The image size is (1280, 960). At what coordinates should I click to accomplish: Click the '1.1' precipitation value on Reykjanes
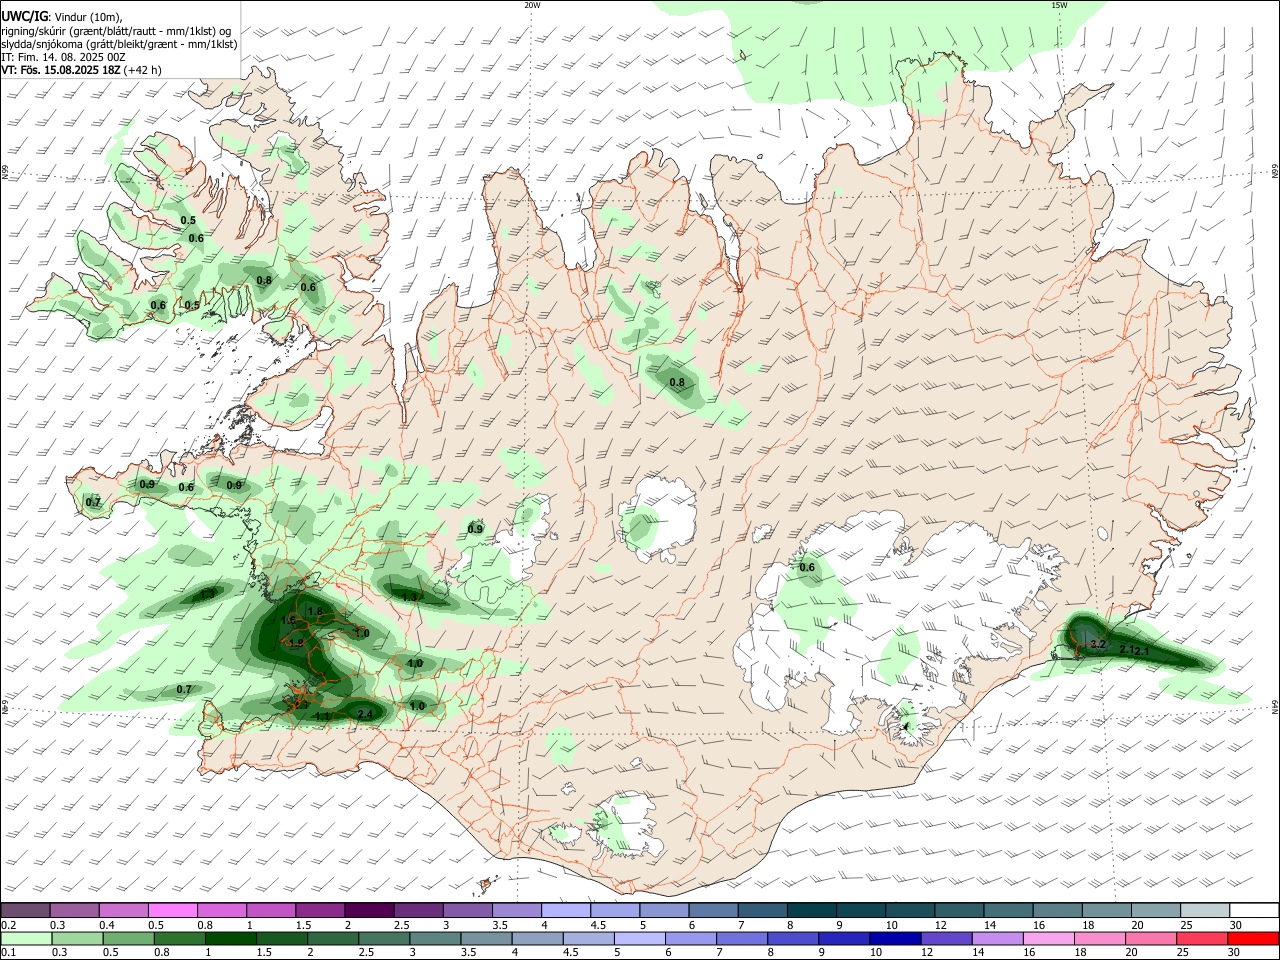pos(322,716)
